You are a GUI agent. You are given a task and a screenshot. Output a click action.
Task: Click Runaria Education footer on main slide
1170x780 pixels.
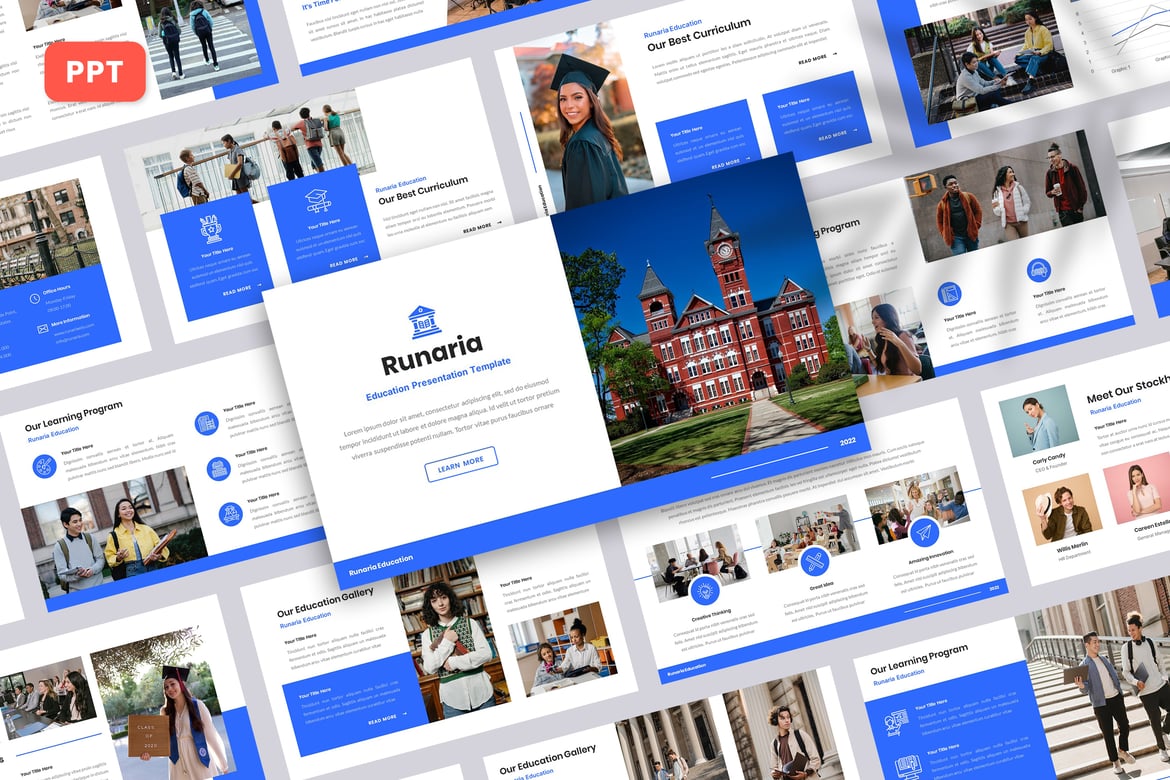(x=381, y=564)
